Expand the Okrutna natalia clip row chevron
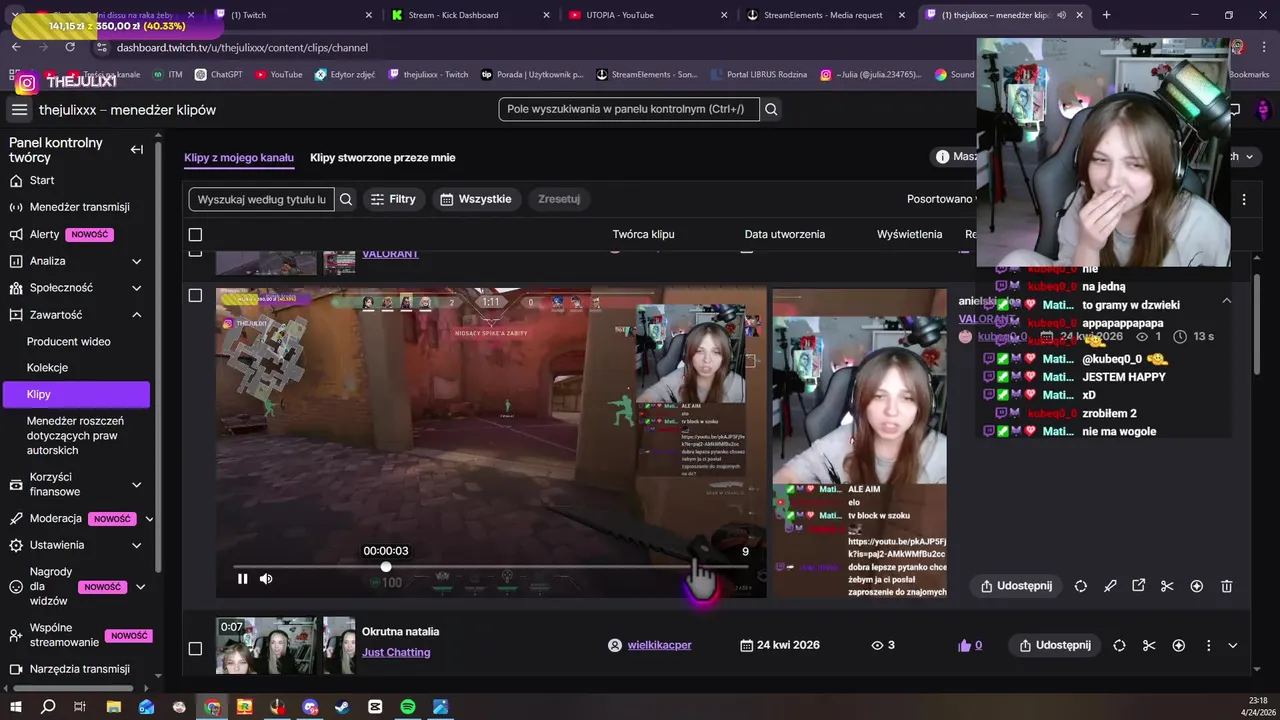The width and height of the screenshot is (1280, 720). [1233, 646]
